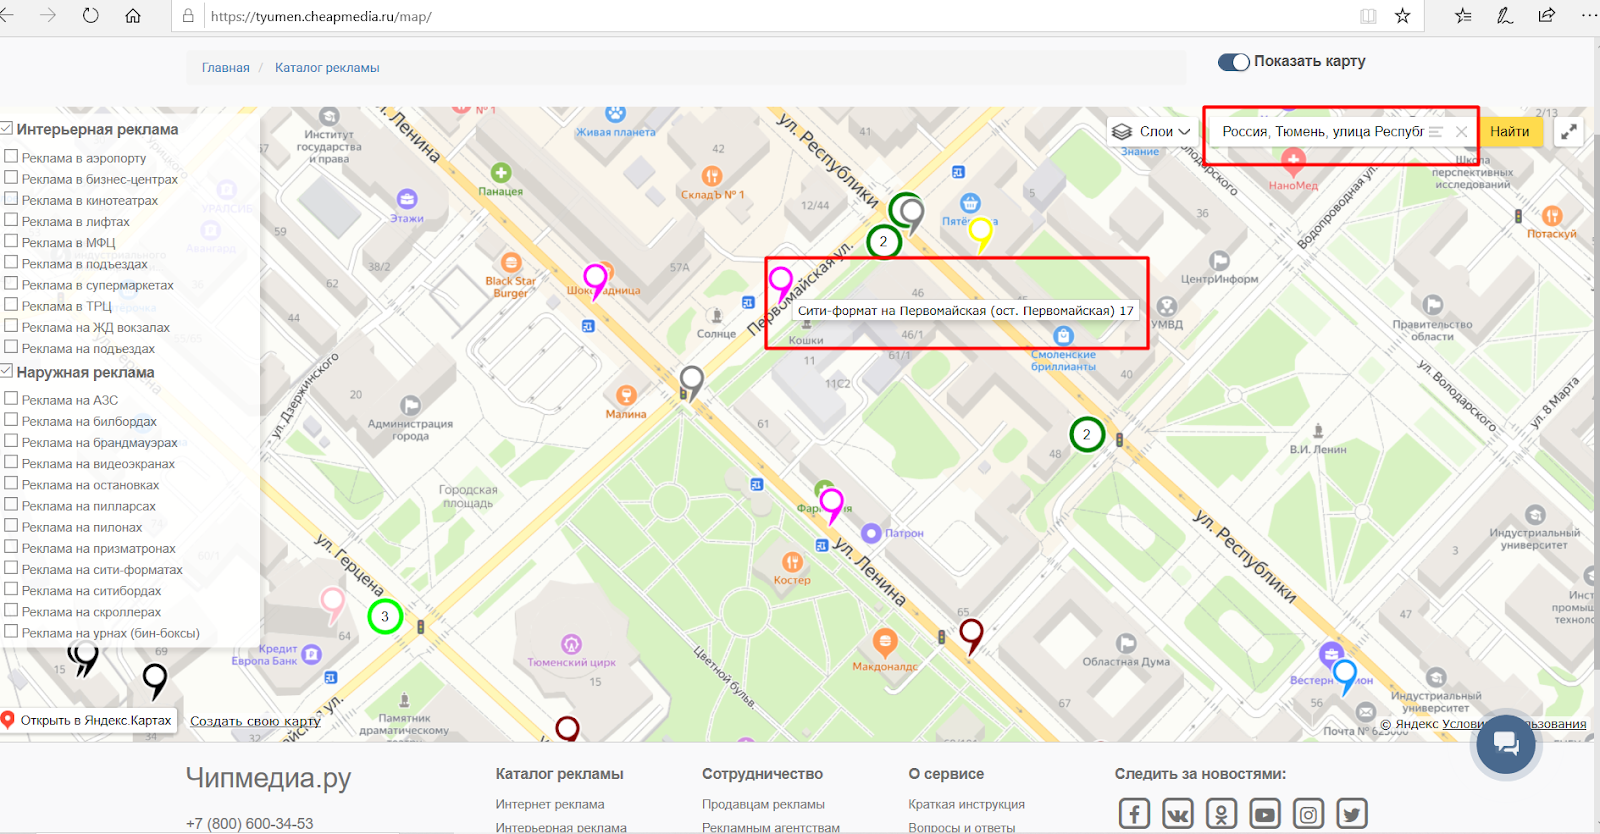Reload the page with the refresh icon
The height and width of the screenshot is (834, 1600).
[x=91, y=16]
